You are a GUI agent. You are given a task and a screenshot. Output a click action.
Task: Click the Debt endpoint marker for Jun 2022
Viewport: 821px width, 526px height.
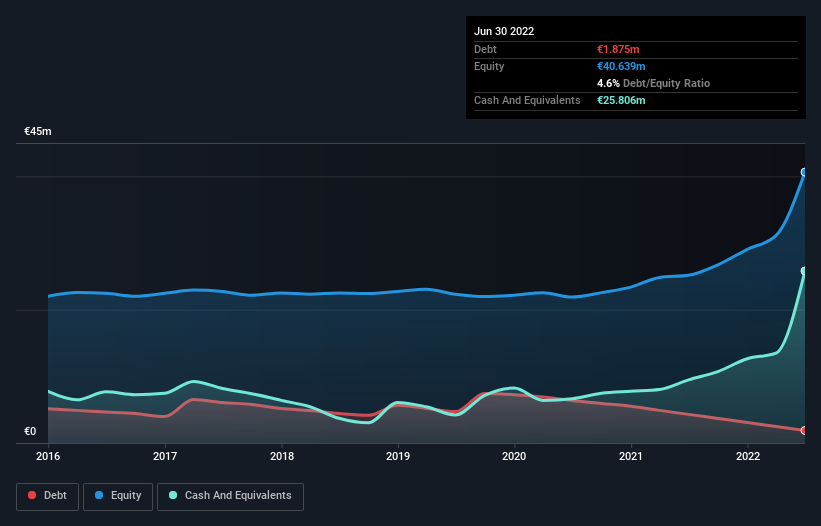804,430
